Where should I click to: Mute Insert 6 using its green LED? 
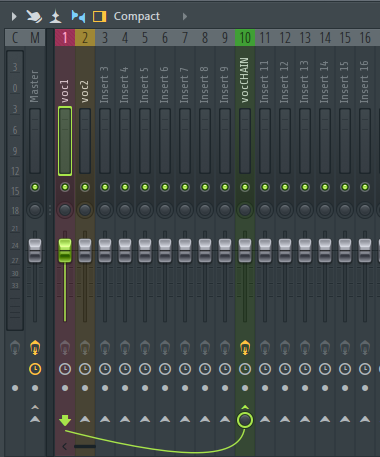click(x=165, y=187)
